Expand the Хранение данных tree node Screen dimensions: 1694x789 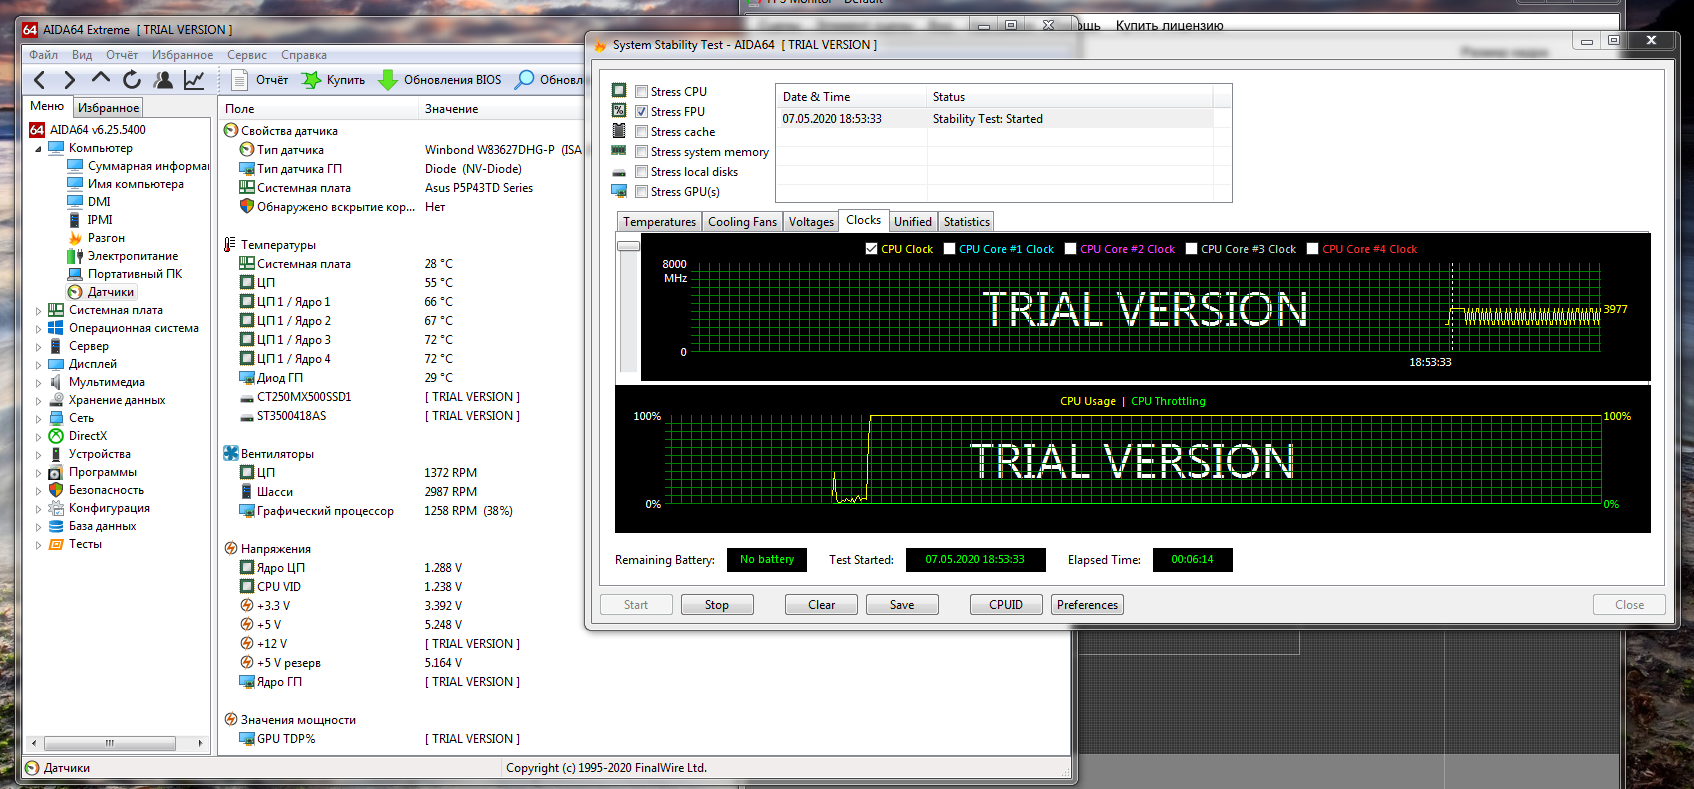click(39, 401)
